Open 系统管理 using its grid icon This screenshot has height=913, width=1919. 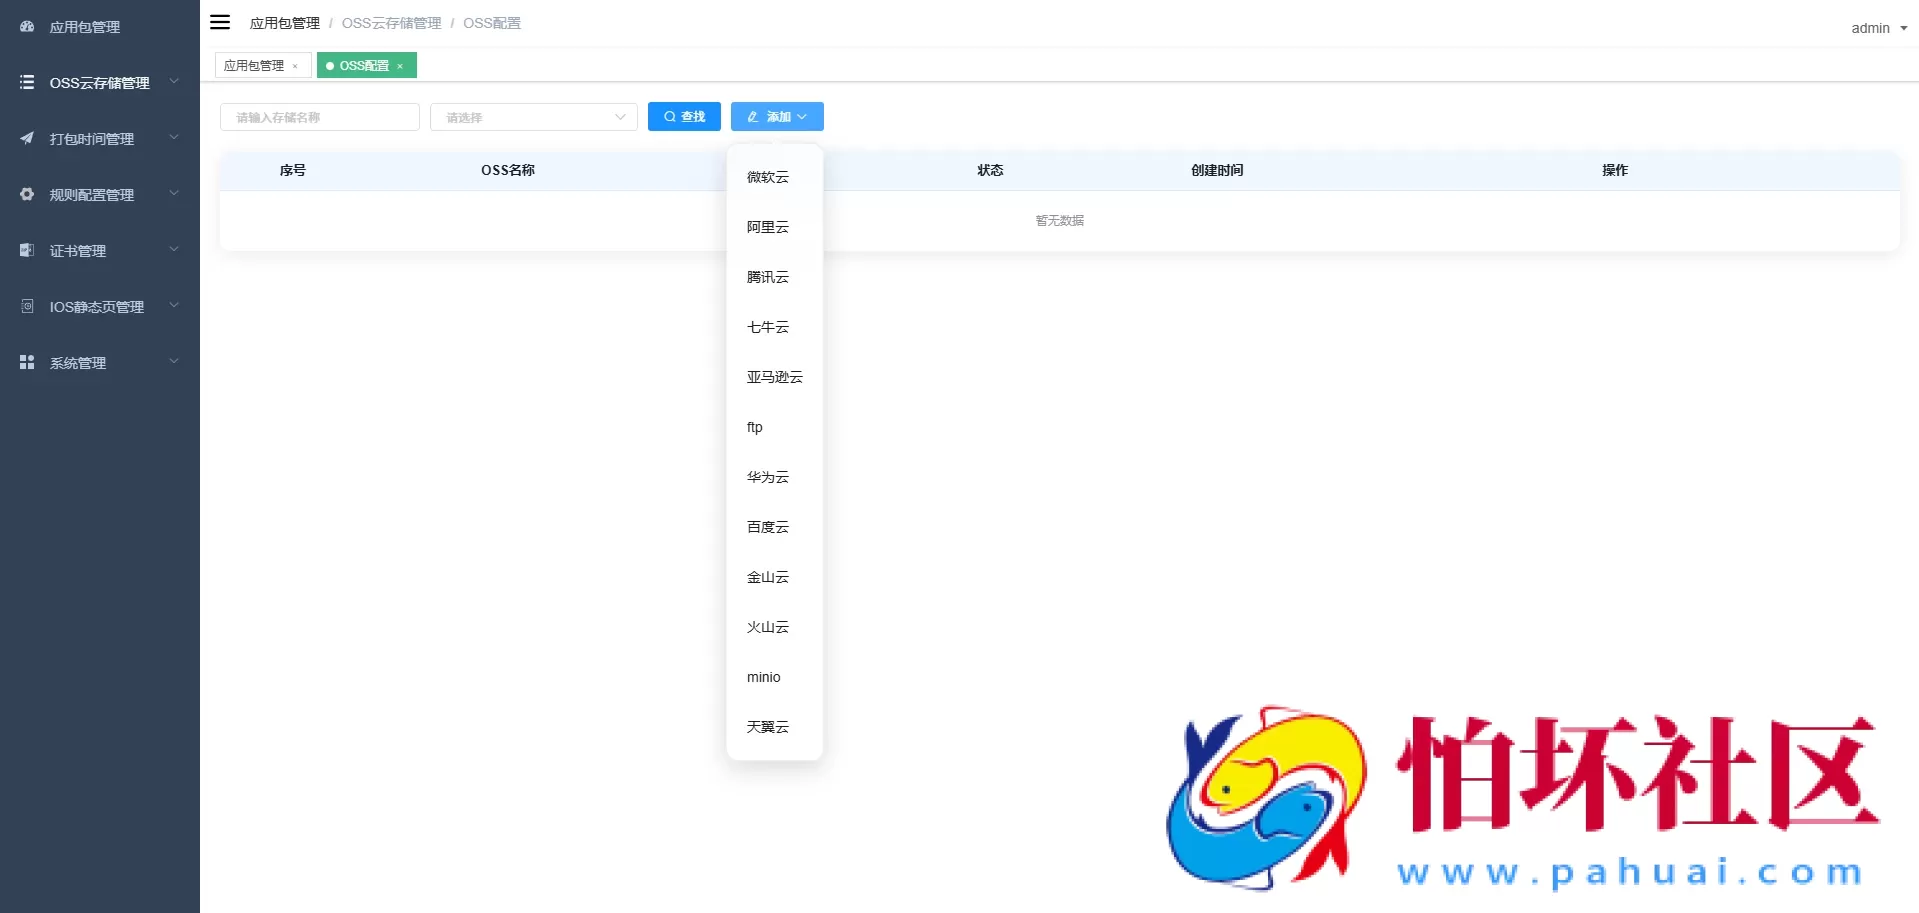26,362
